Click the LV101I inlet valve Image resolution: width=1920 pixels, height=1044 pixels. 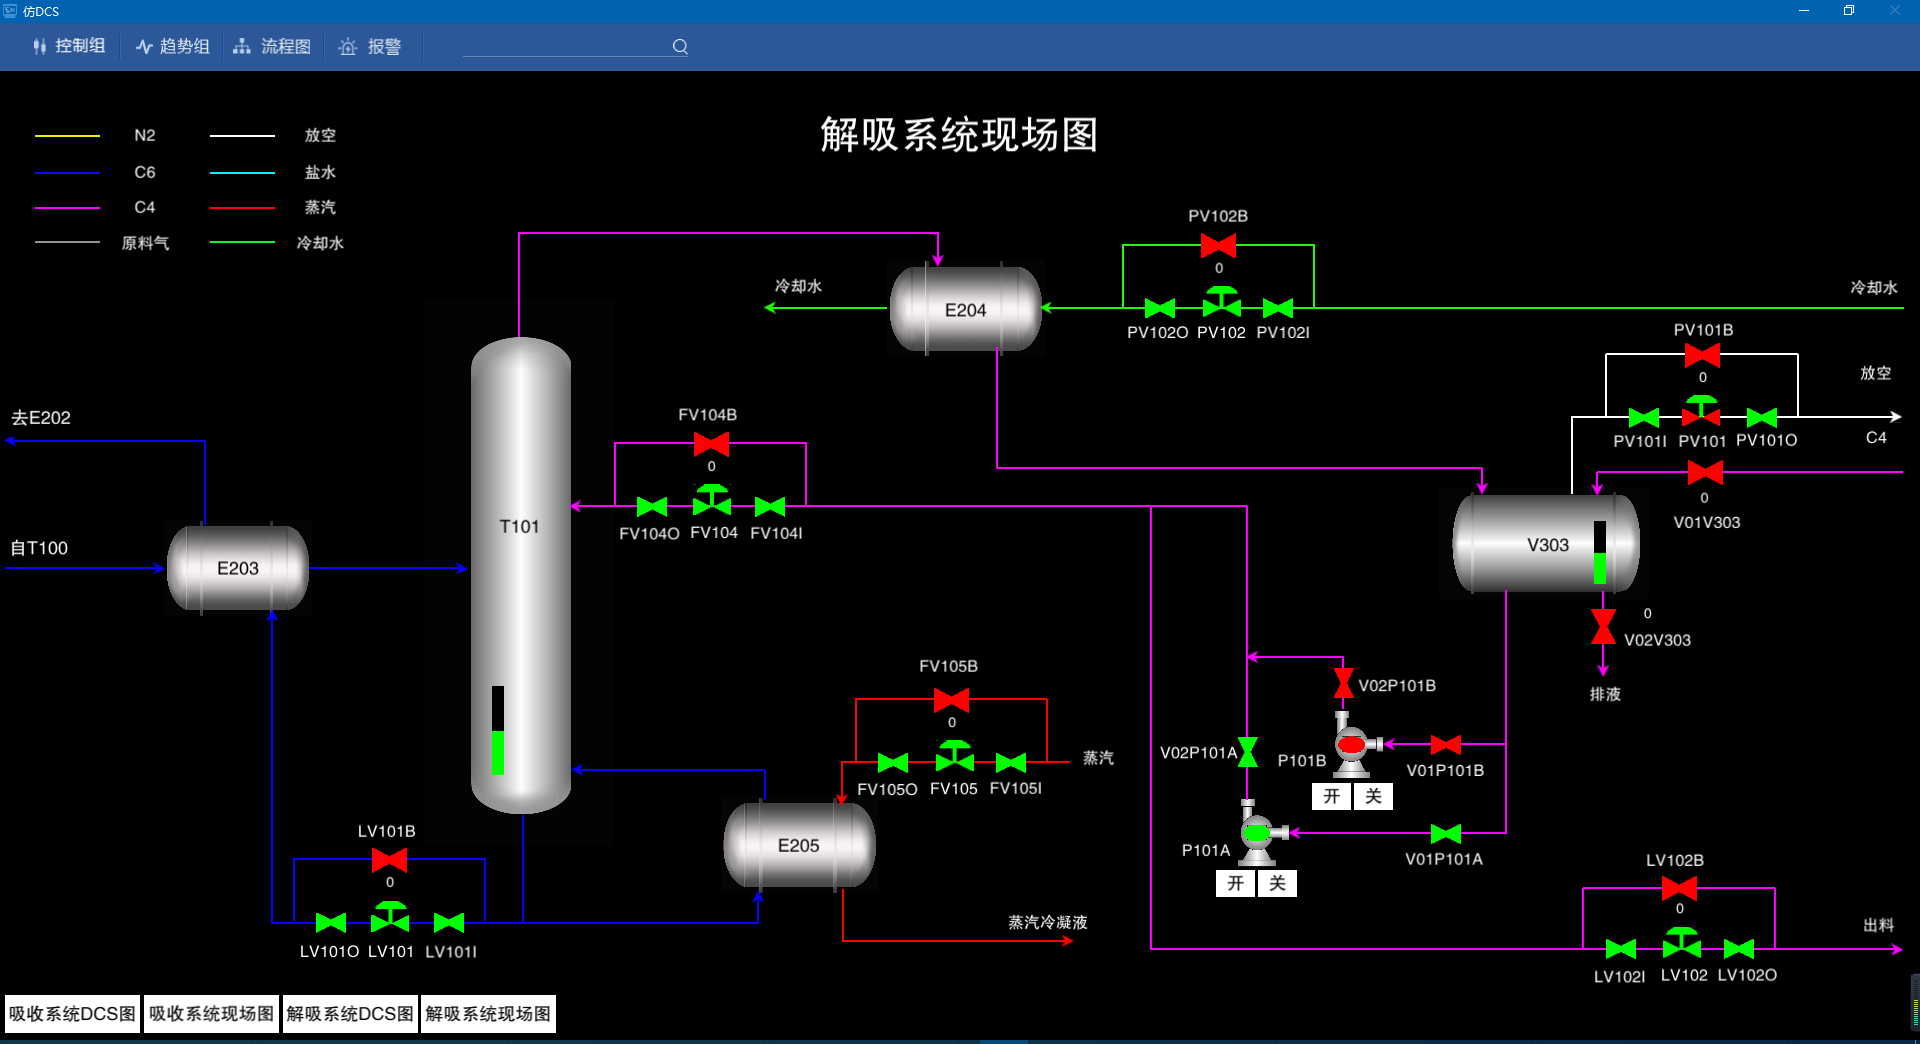pyautogui.click(x=449, y=922)
